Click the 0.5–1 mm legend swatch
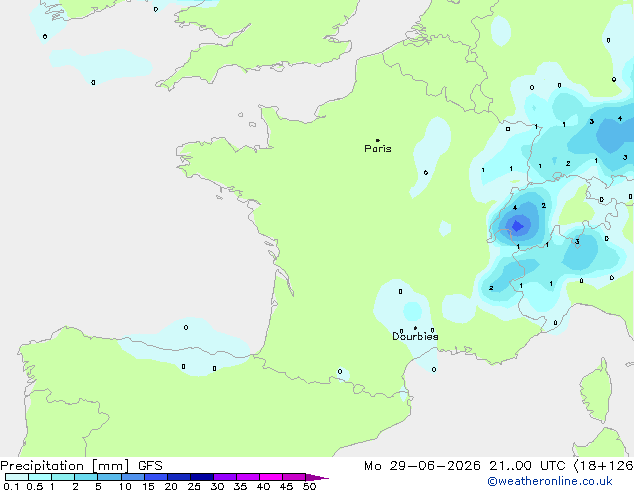Screen dimensions: 634x490 point(40,477)
